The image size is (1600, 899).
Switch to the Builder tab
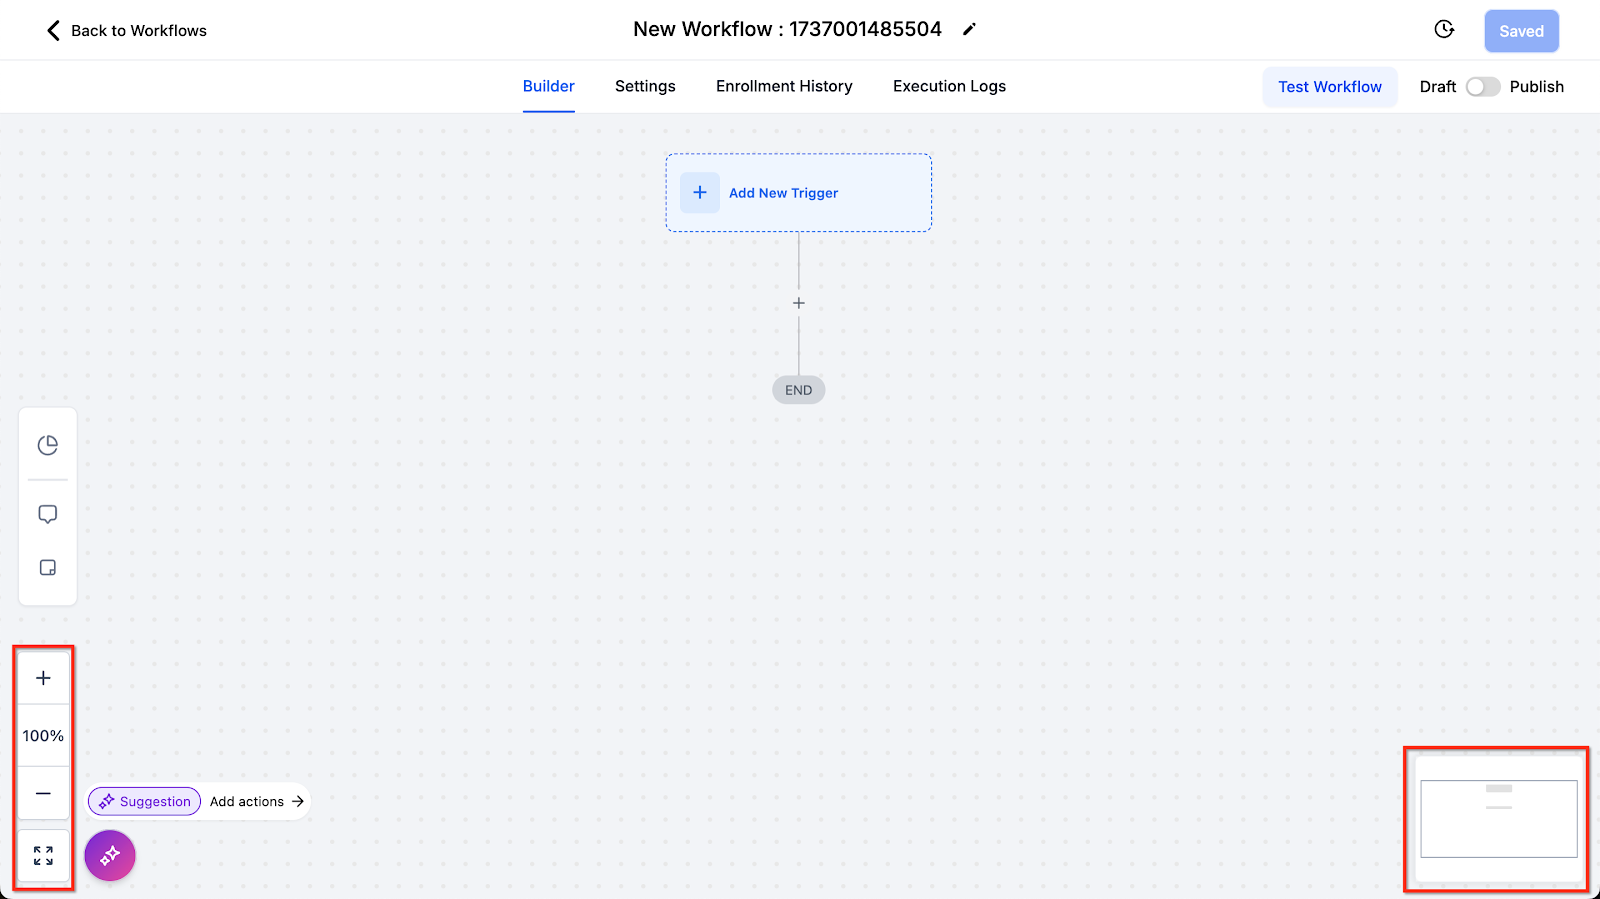click(x=548, y=86)
